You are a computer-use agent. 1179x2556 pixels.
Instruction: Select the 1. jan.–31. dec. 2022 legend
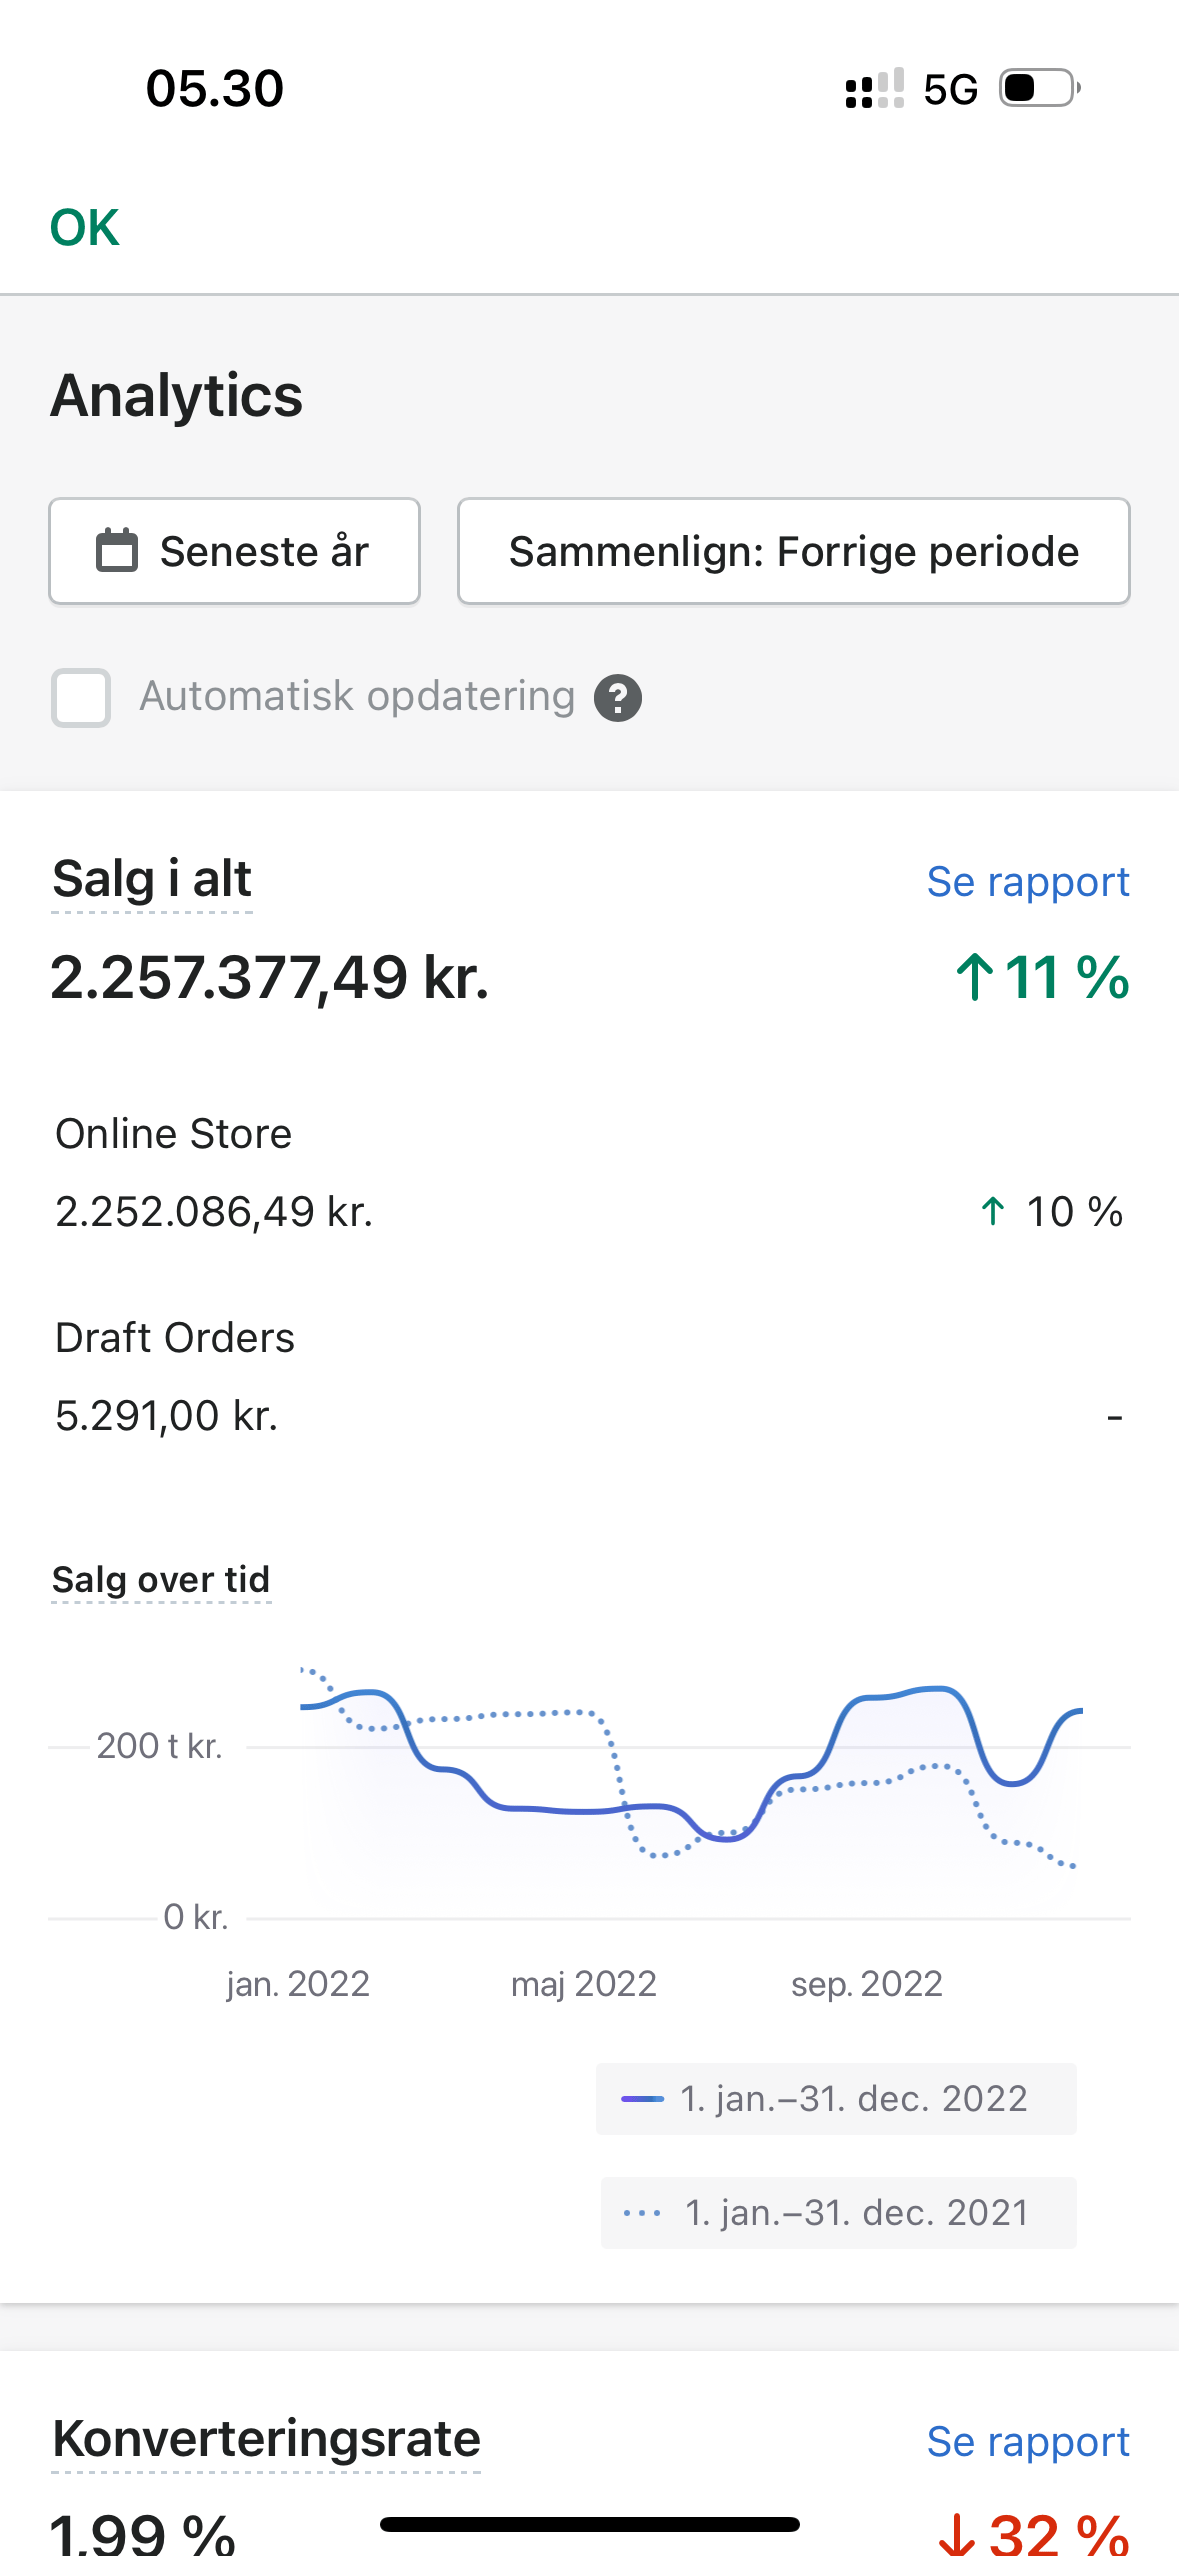coord(836,2098)
